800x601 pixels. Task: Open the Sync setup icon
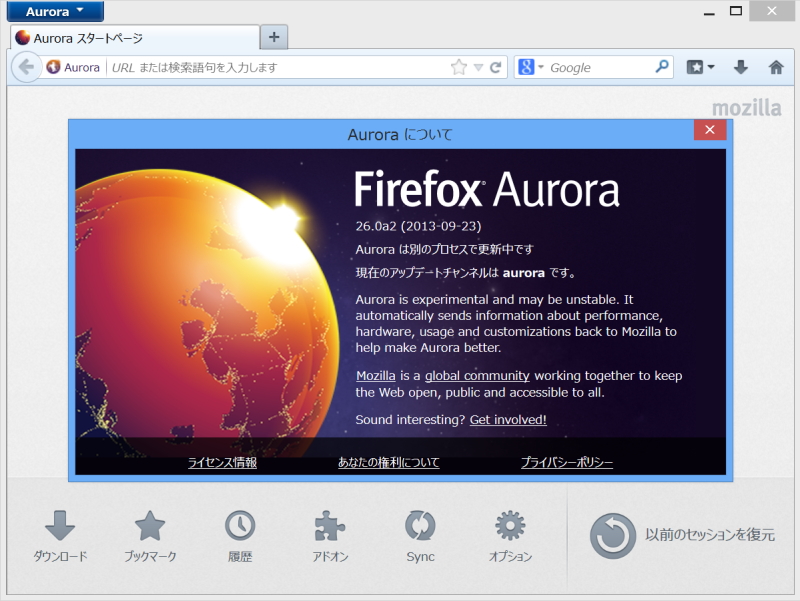coord(419,525)
